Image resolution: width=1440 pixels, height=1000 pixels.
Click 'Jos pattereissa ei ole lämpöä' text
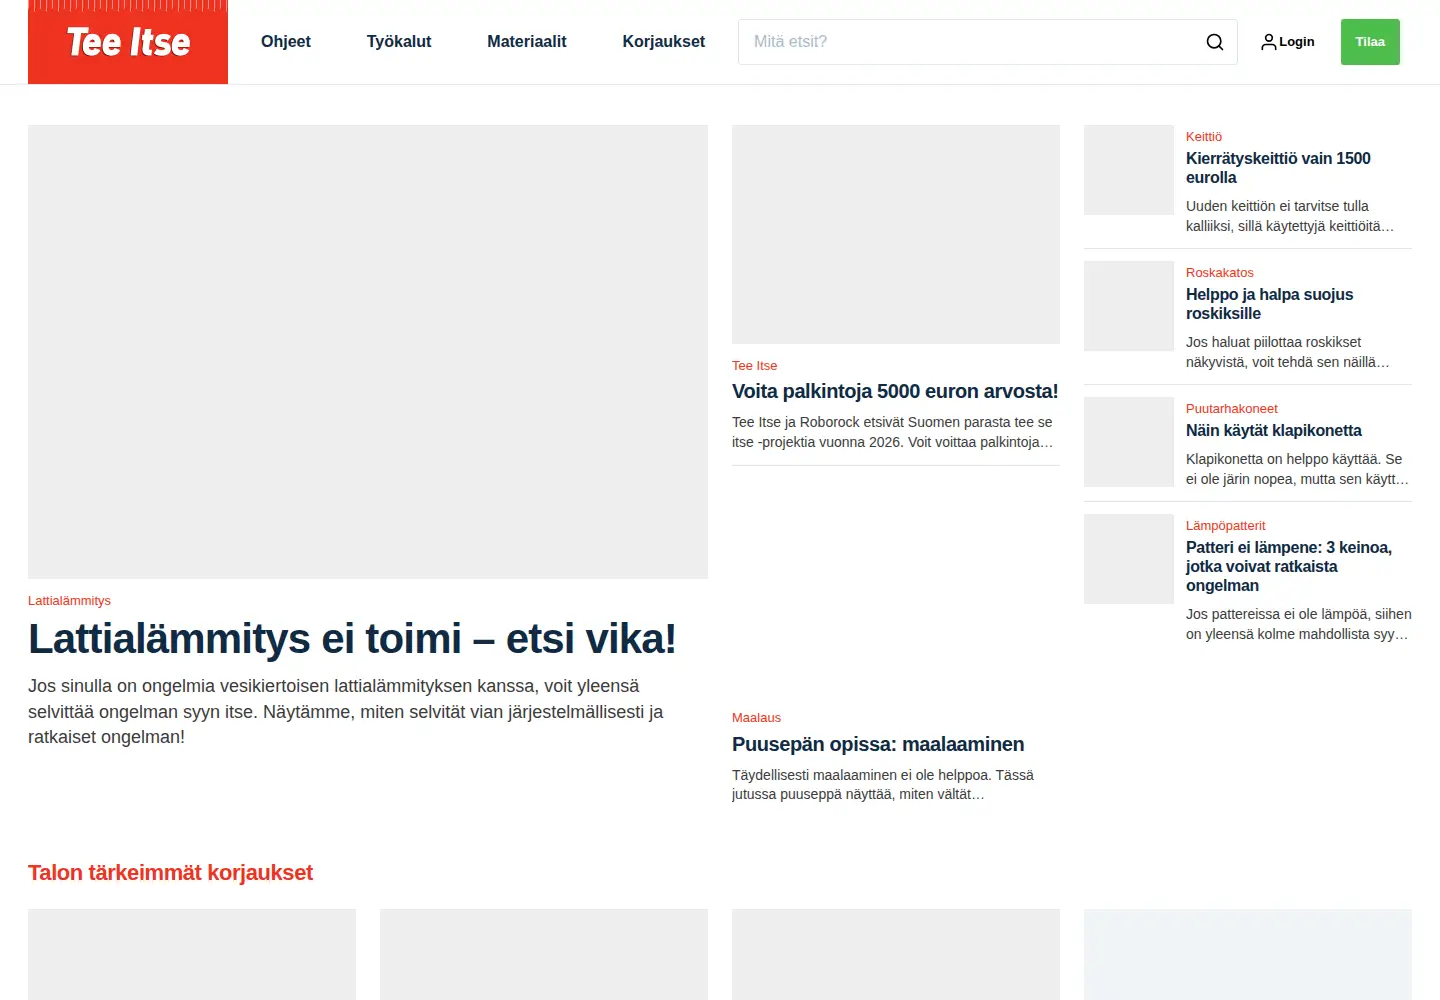[1299, 624]
